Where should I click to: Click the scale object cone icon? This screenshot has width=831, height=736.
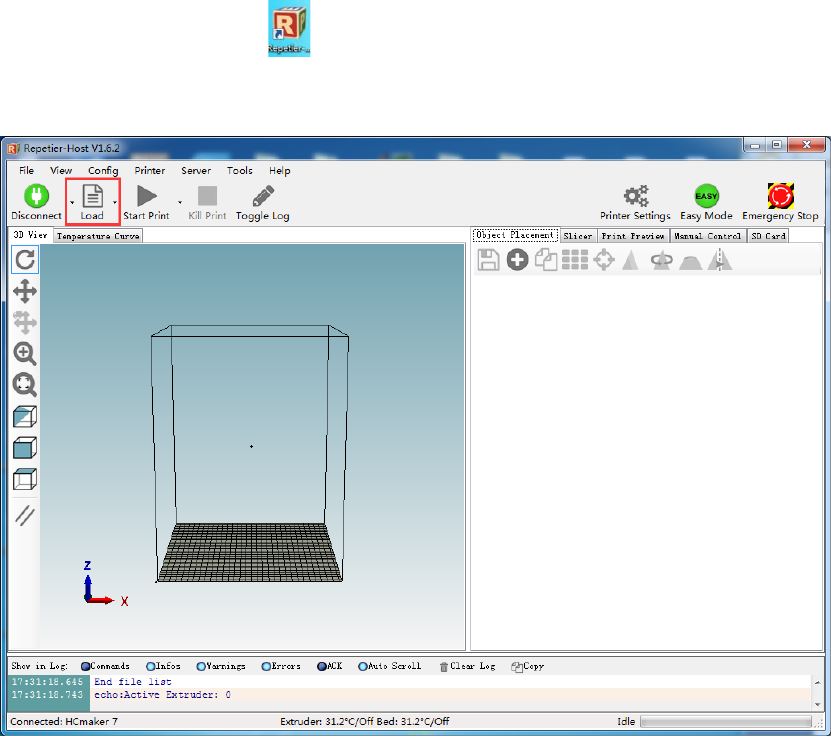631,260
